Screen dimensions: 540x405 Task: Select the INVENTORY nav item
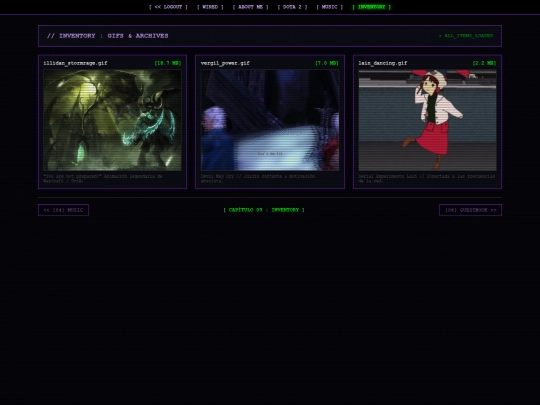(x=372, y=7)
